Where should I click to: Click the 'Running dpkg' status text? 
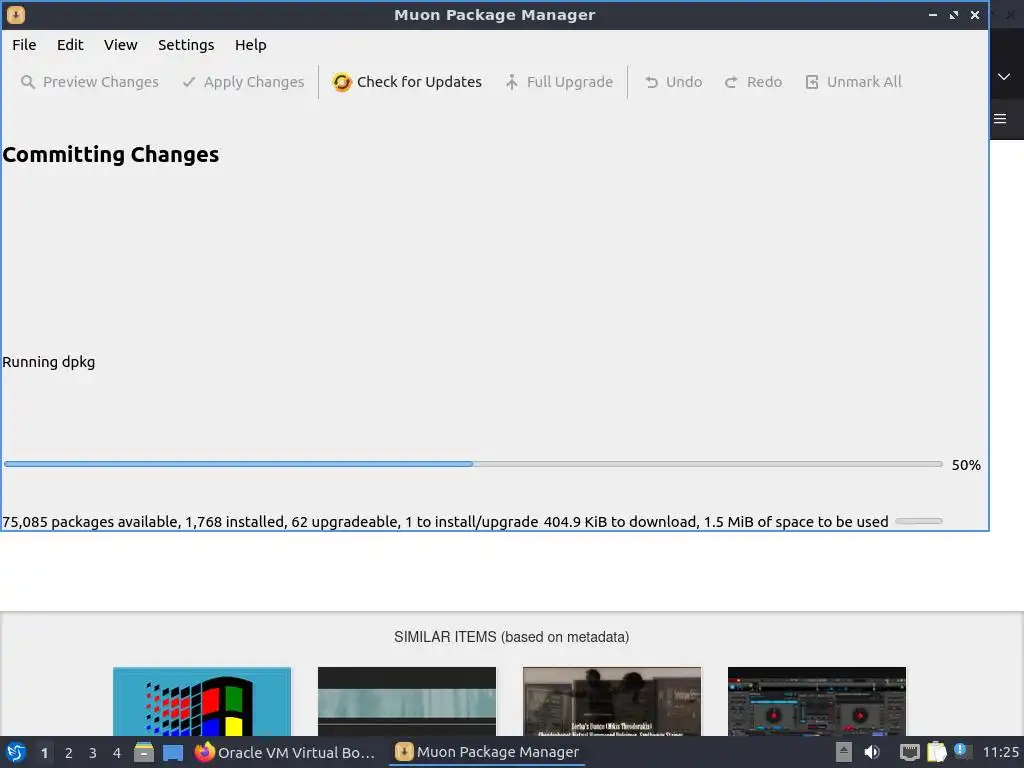49,362
